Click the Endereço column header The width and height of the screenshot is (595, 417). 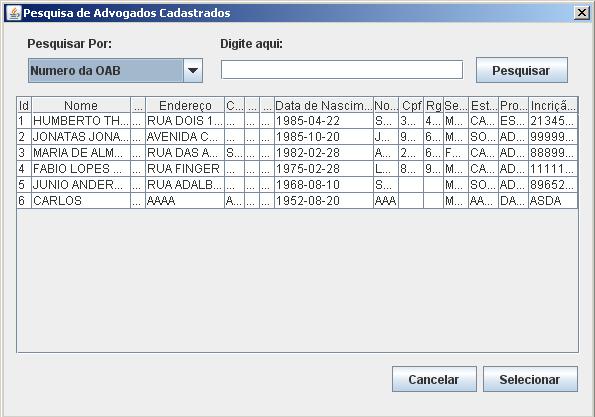(x=185, y=105)
